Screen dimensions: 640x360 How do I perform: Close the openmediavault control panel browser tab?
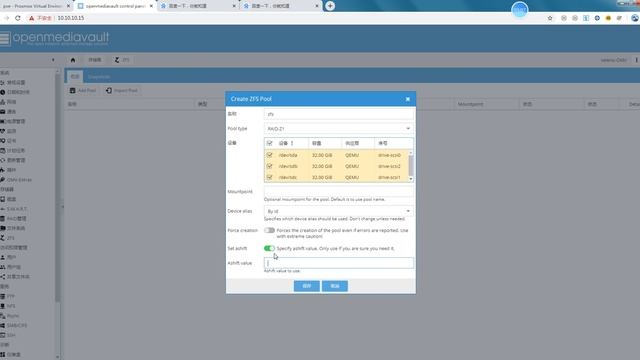click(x=151, y=6)
